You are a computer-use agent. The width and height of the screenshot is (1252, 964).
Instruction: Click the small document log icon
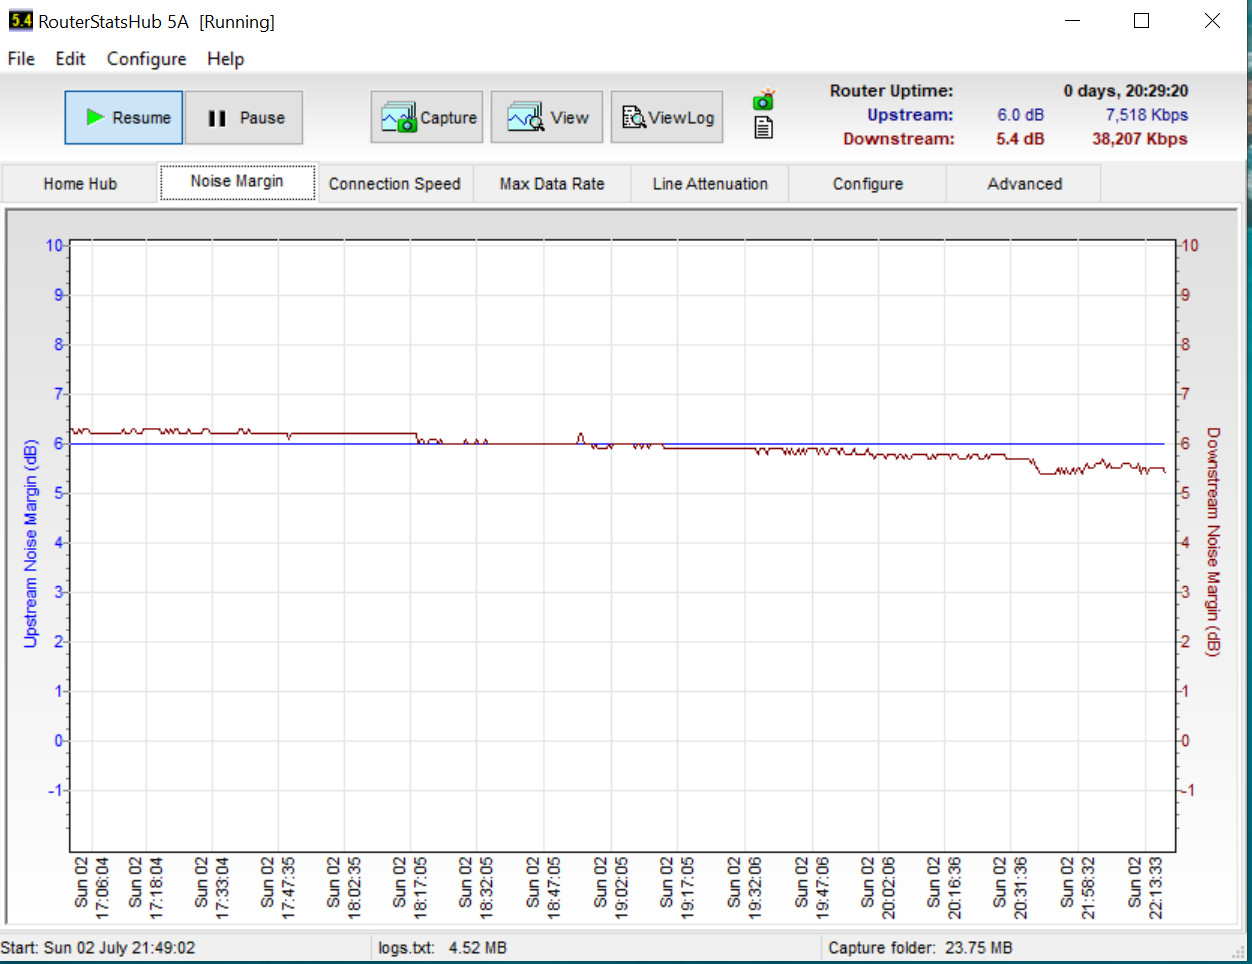[x=764, y=128]
